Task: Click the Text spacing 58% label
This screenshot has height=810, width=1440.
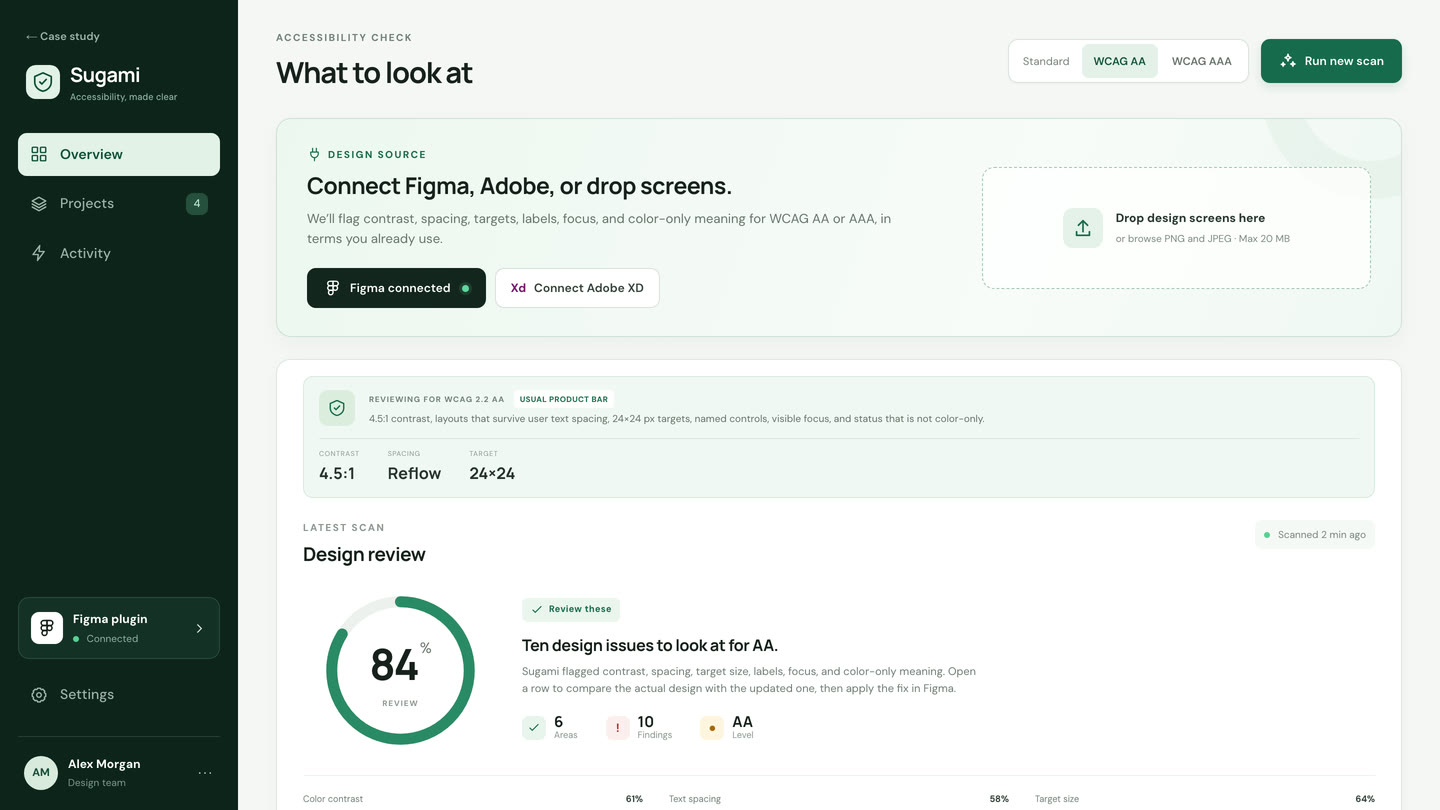Action: [x=839, y=799]
